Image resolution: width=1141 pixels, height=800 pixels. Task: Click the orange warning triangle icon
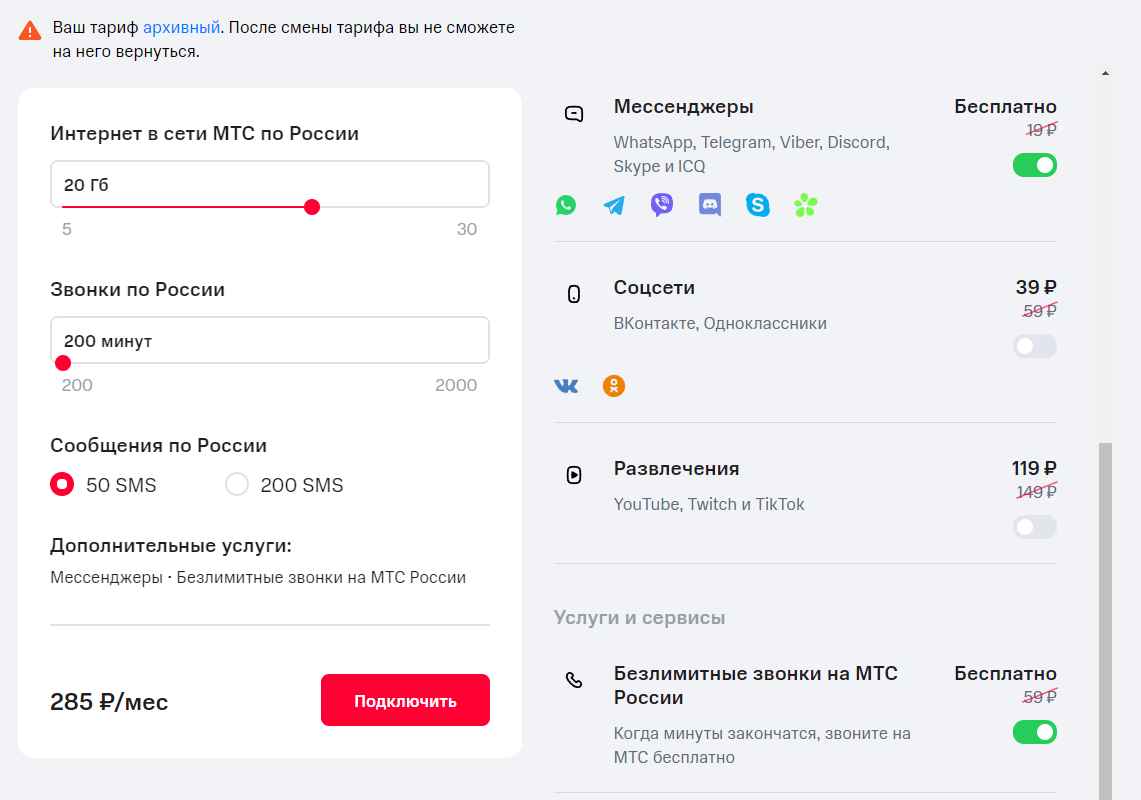(30, 31)
